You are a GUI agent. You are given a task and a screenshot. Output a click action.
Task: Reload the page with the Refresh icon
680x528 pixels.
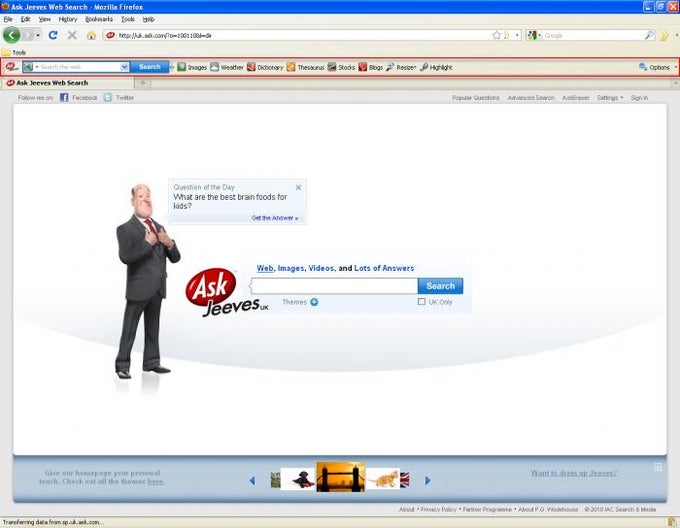53,35
